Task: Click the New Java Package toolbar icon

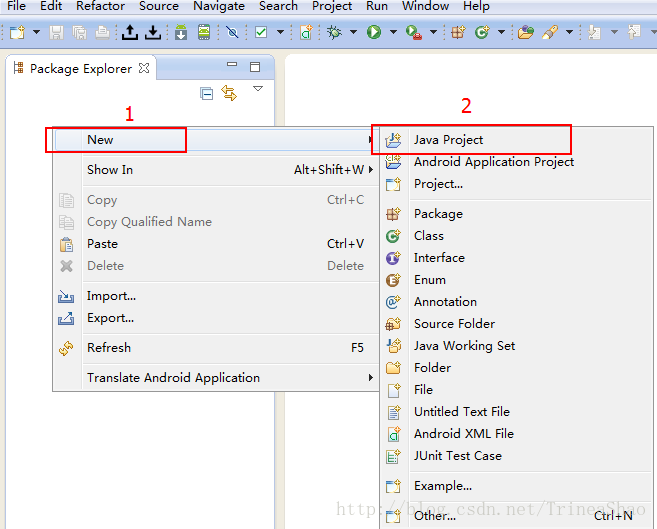Action: (x=458, y=32)
